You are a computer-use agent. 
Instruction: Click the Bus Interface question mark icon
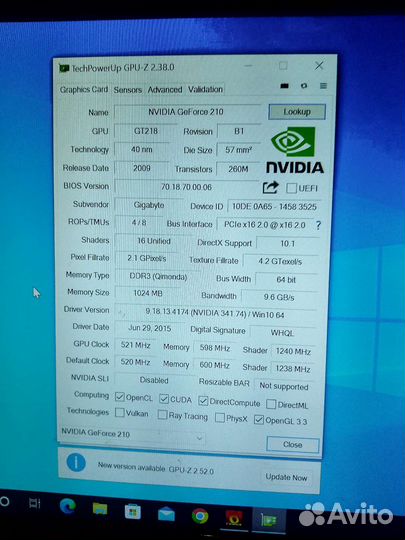318,226
